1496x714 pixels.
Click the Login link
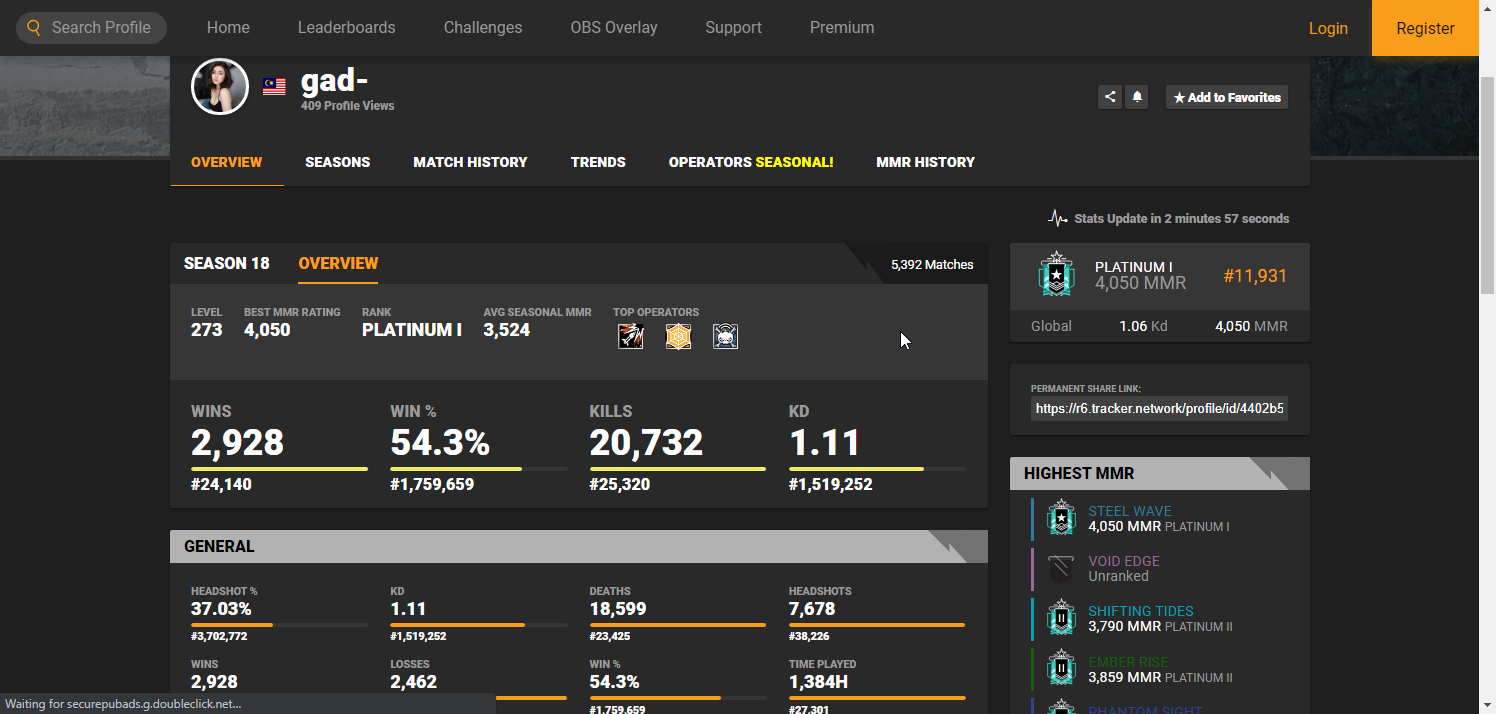click(x=1328, y=28)
